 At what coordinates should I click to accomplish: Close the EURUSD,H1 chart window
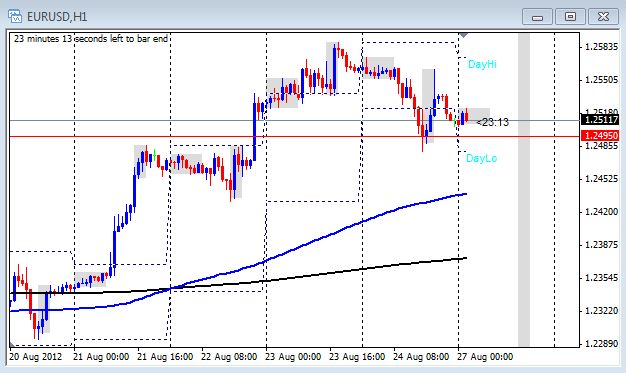pyautogui.click(x=603, y=17)
